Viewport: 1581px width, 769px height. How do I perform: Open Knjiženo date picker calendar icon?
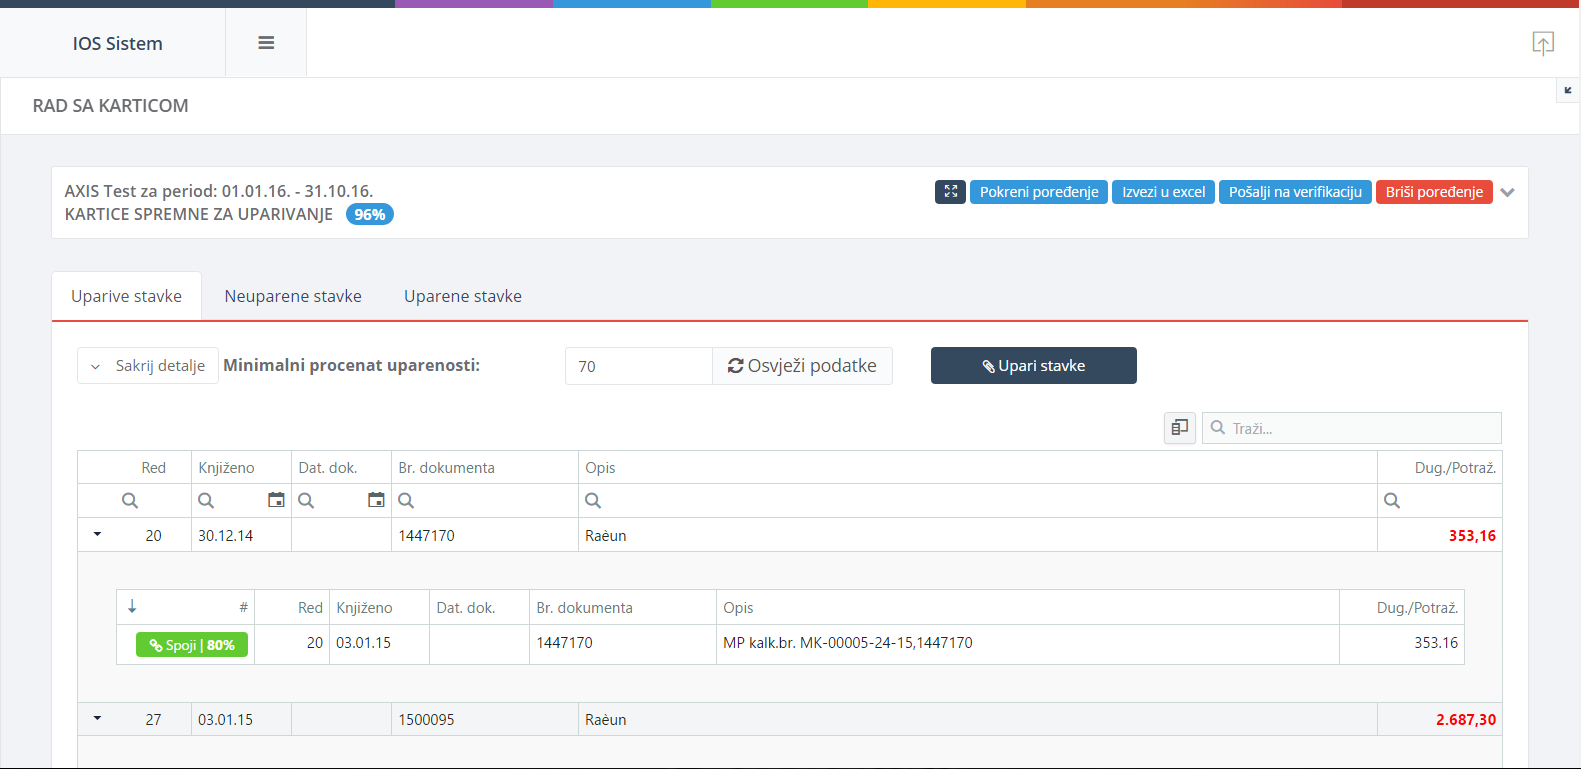(276, 500)
